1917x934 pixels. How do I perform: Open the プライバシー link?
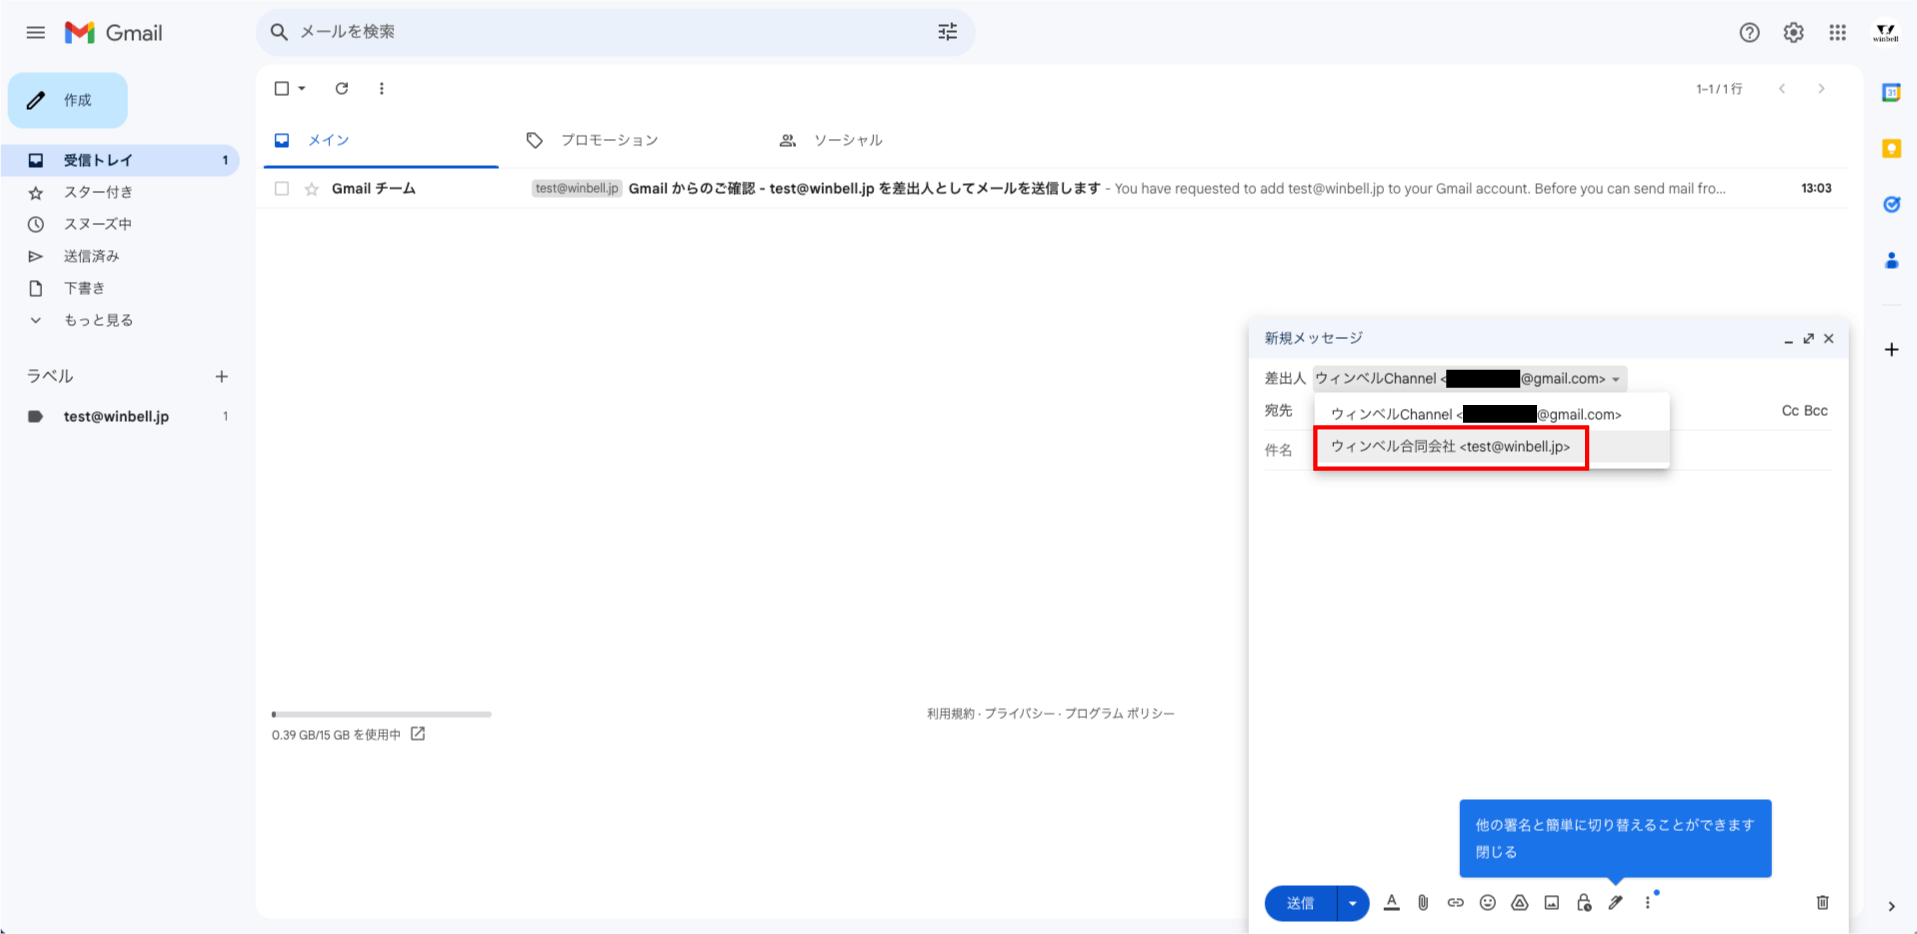tap(1019, 713)
